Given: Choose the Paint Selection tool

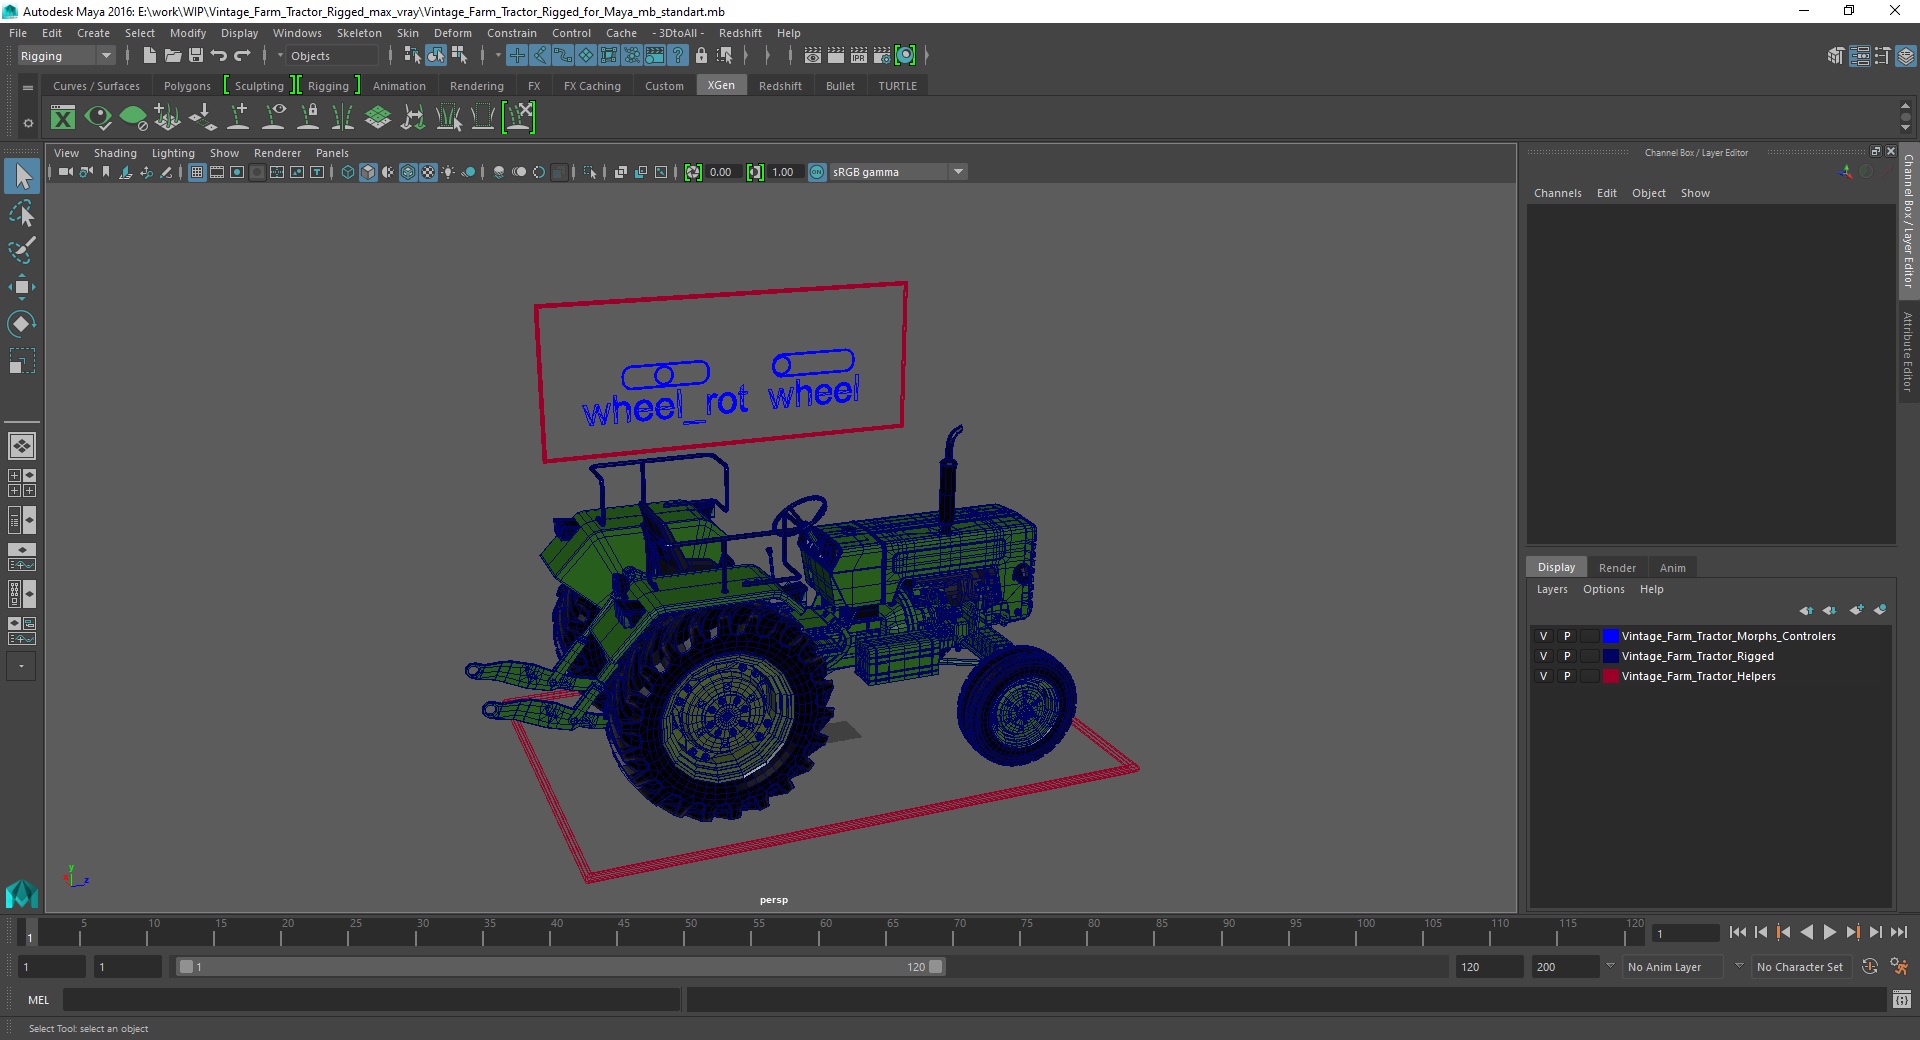Looking at the screenshot, I should click(22, 250).
